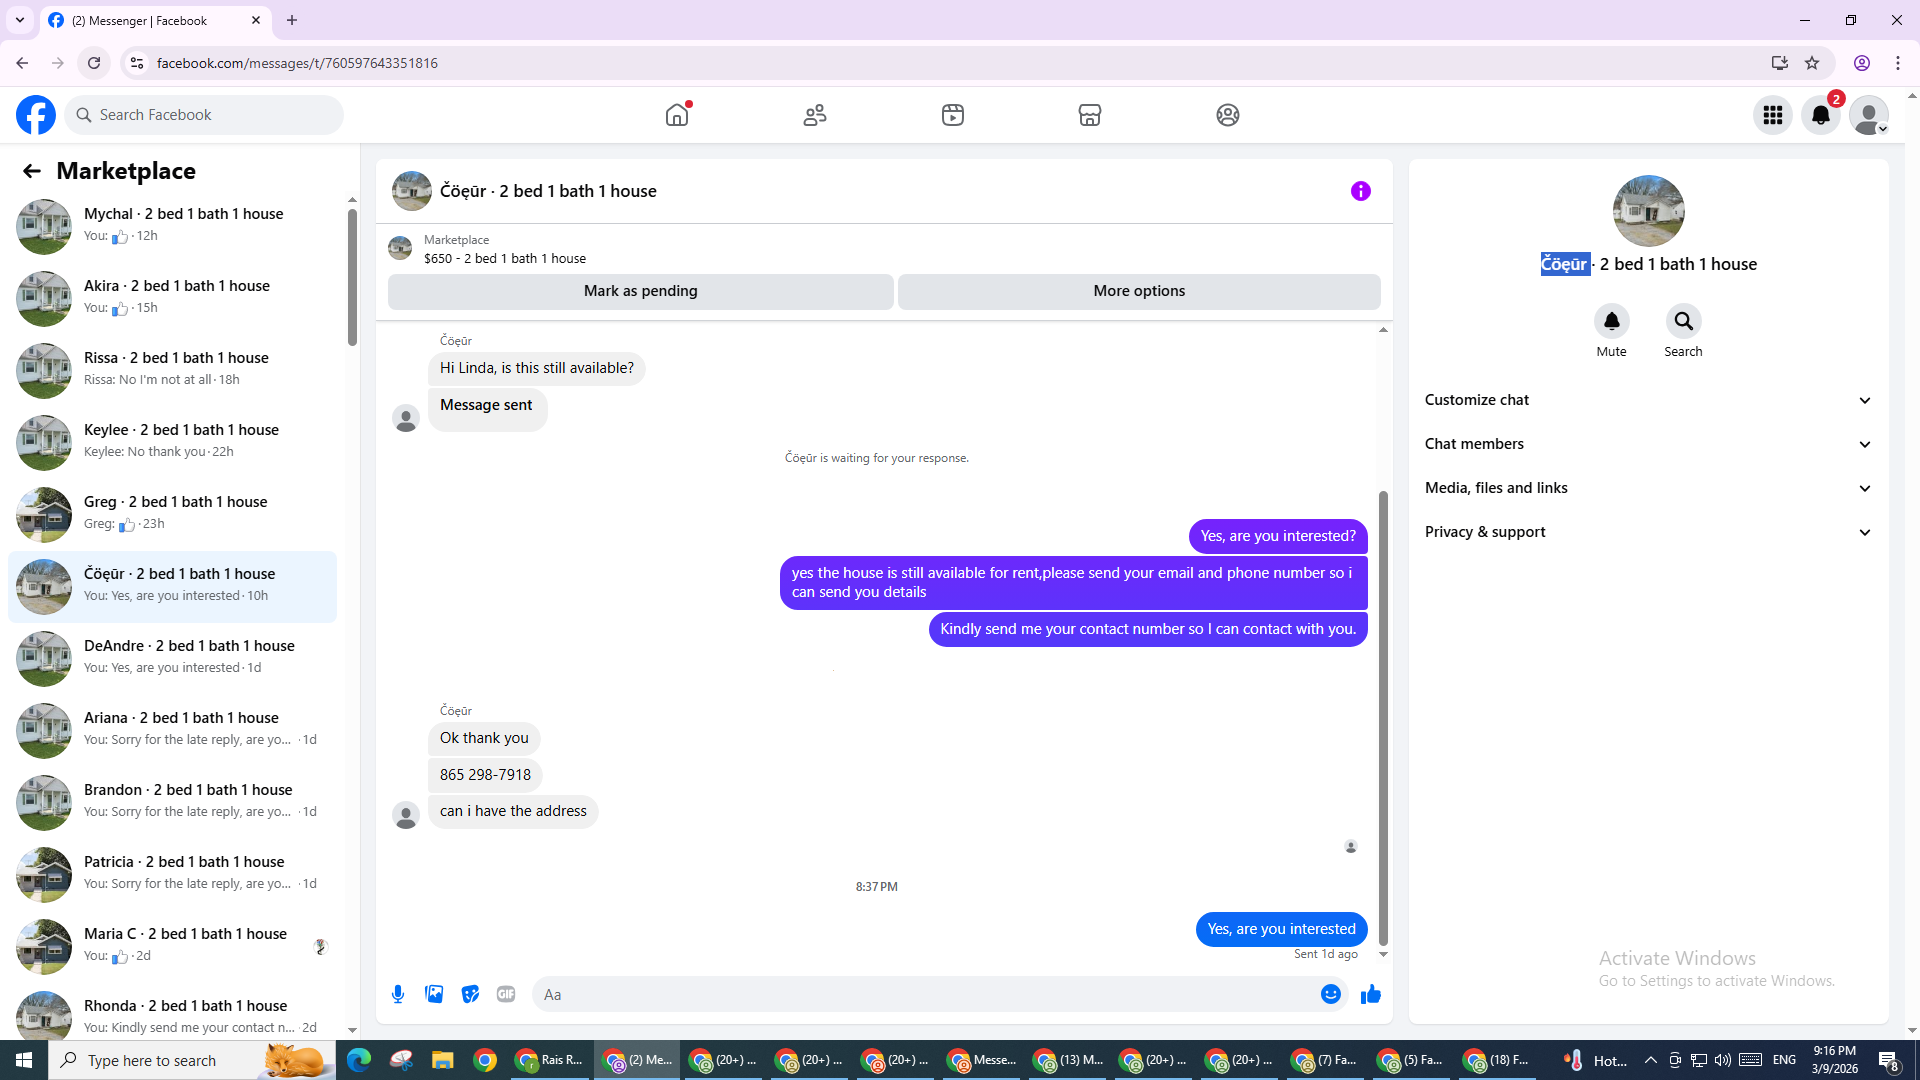Image resolution: width=1920 pixels, height=1080 pixels.
Task: Click the Mark as pending button
Action: point(640,291)
